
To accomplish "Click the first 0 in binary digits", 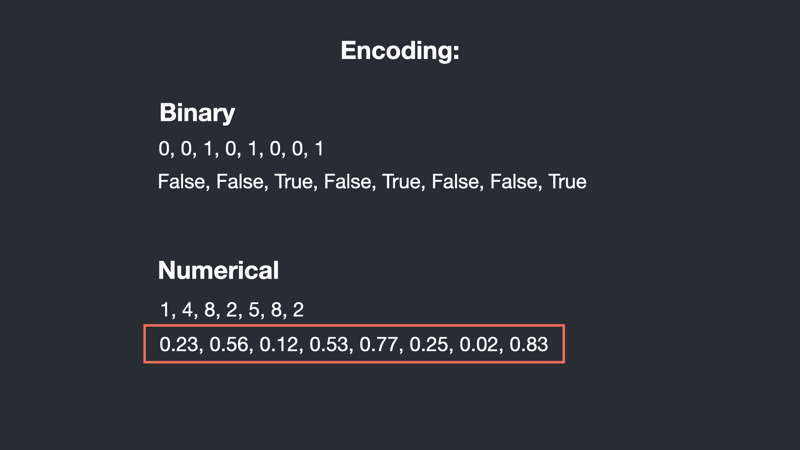I will click(164, 149).
